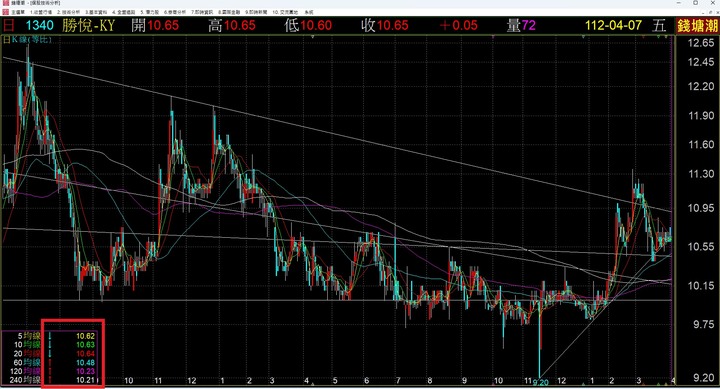Click the 60-day average value 10.48

pyautogui.click(x=85, y=362)
